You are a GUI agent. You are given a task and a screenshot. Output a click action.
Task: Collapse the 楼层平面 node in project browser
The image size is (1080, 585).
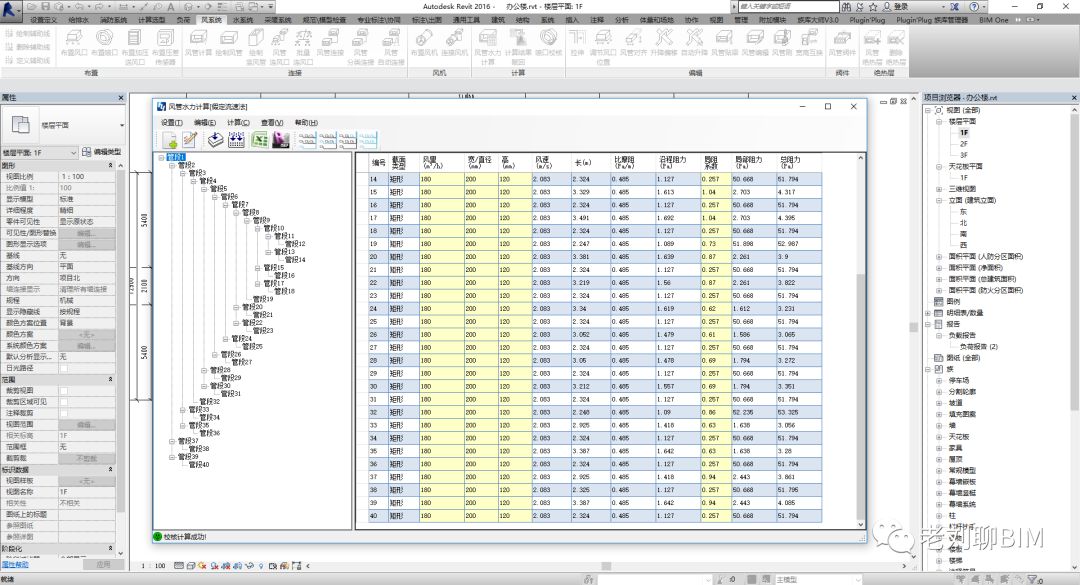coord(939,121)
